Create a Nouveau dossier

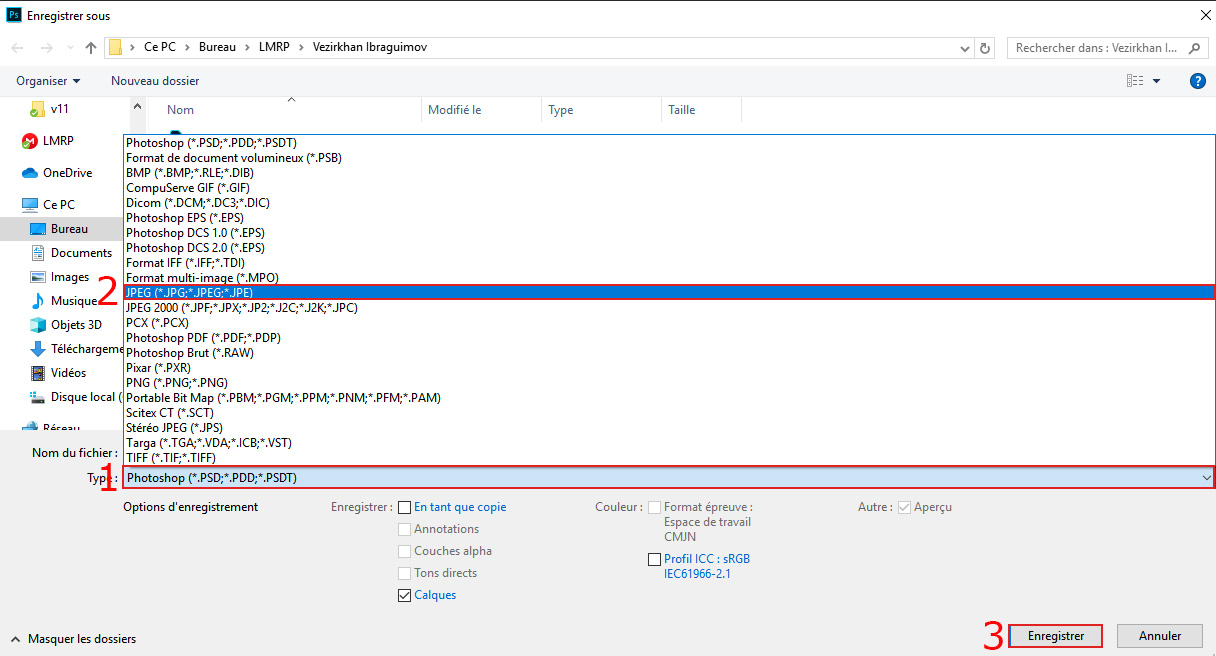pyautogui.click(x=155, y=81)
